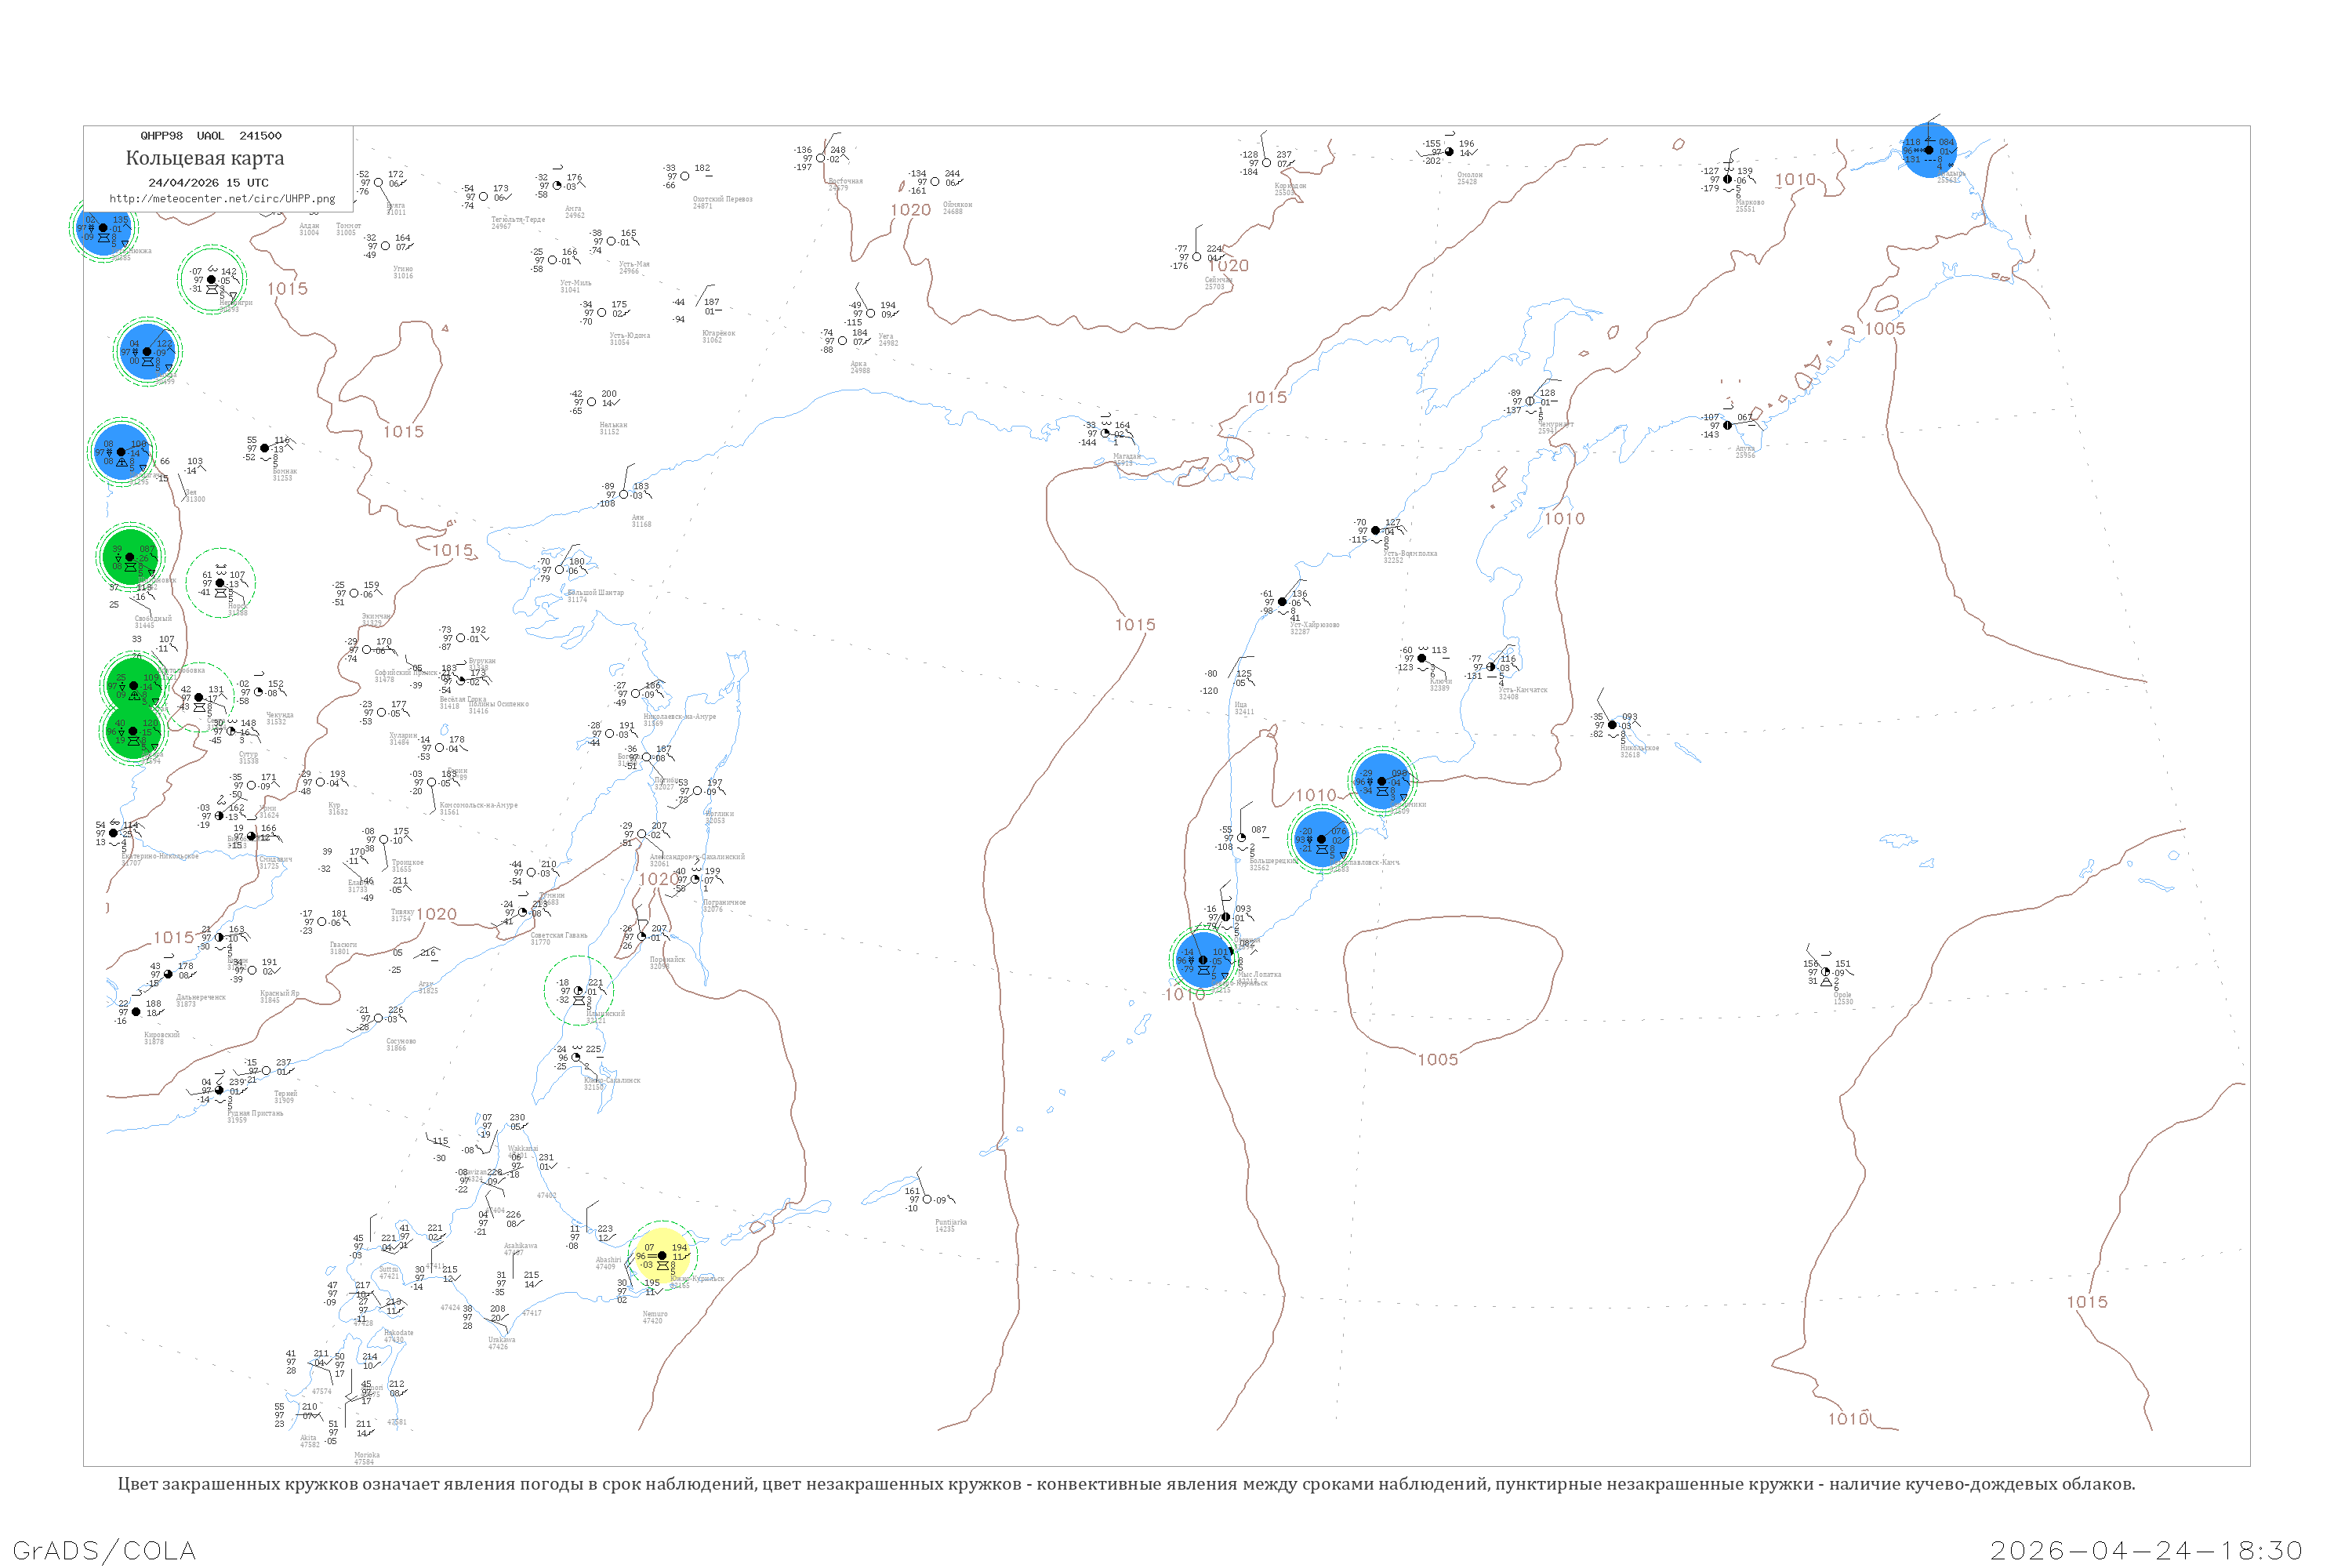Screen dimensions: 2352x1568
Task: Click the Большой Шантар station name label
Action: click(x=596, y=592)
